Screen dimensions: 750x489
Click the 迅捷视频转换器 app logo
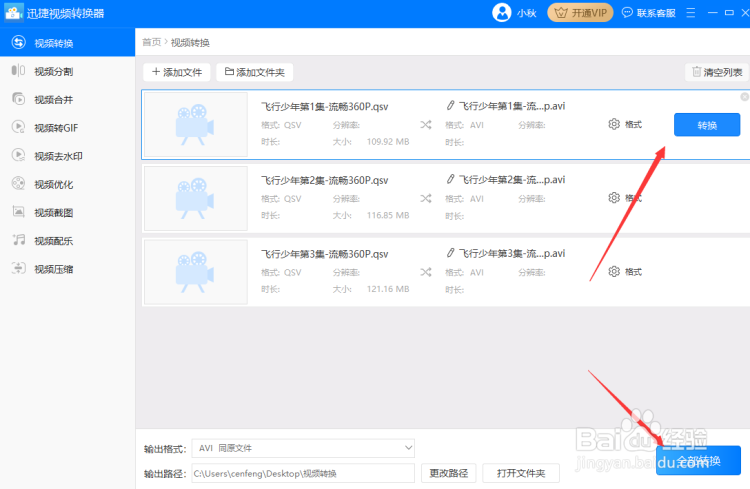pyautogui.click(x=13, y=12)
